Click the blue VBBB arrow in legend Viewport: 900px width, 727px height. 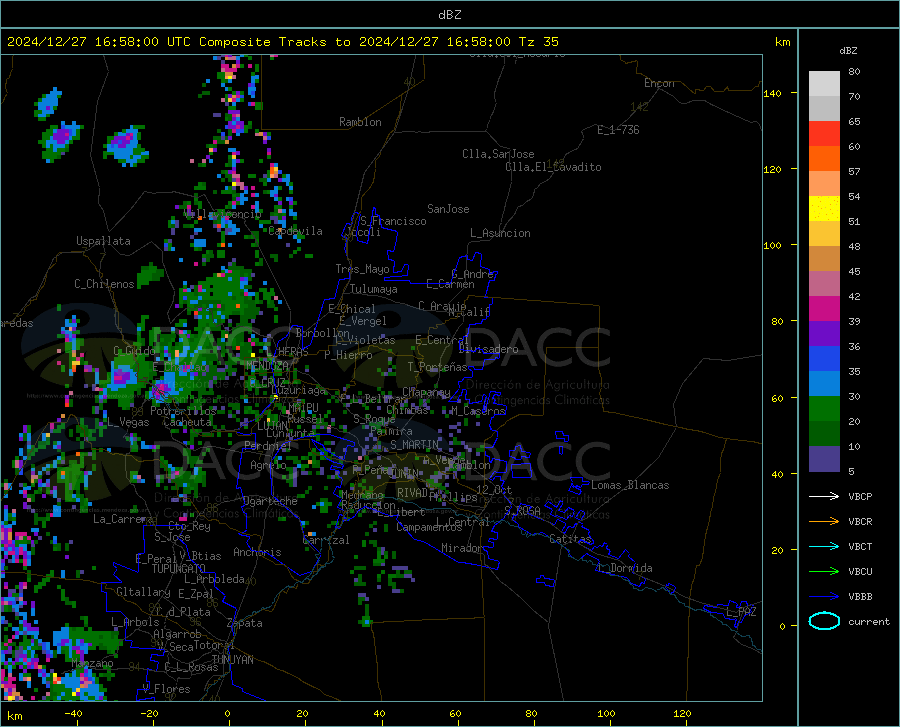[x=824, y=596]
